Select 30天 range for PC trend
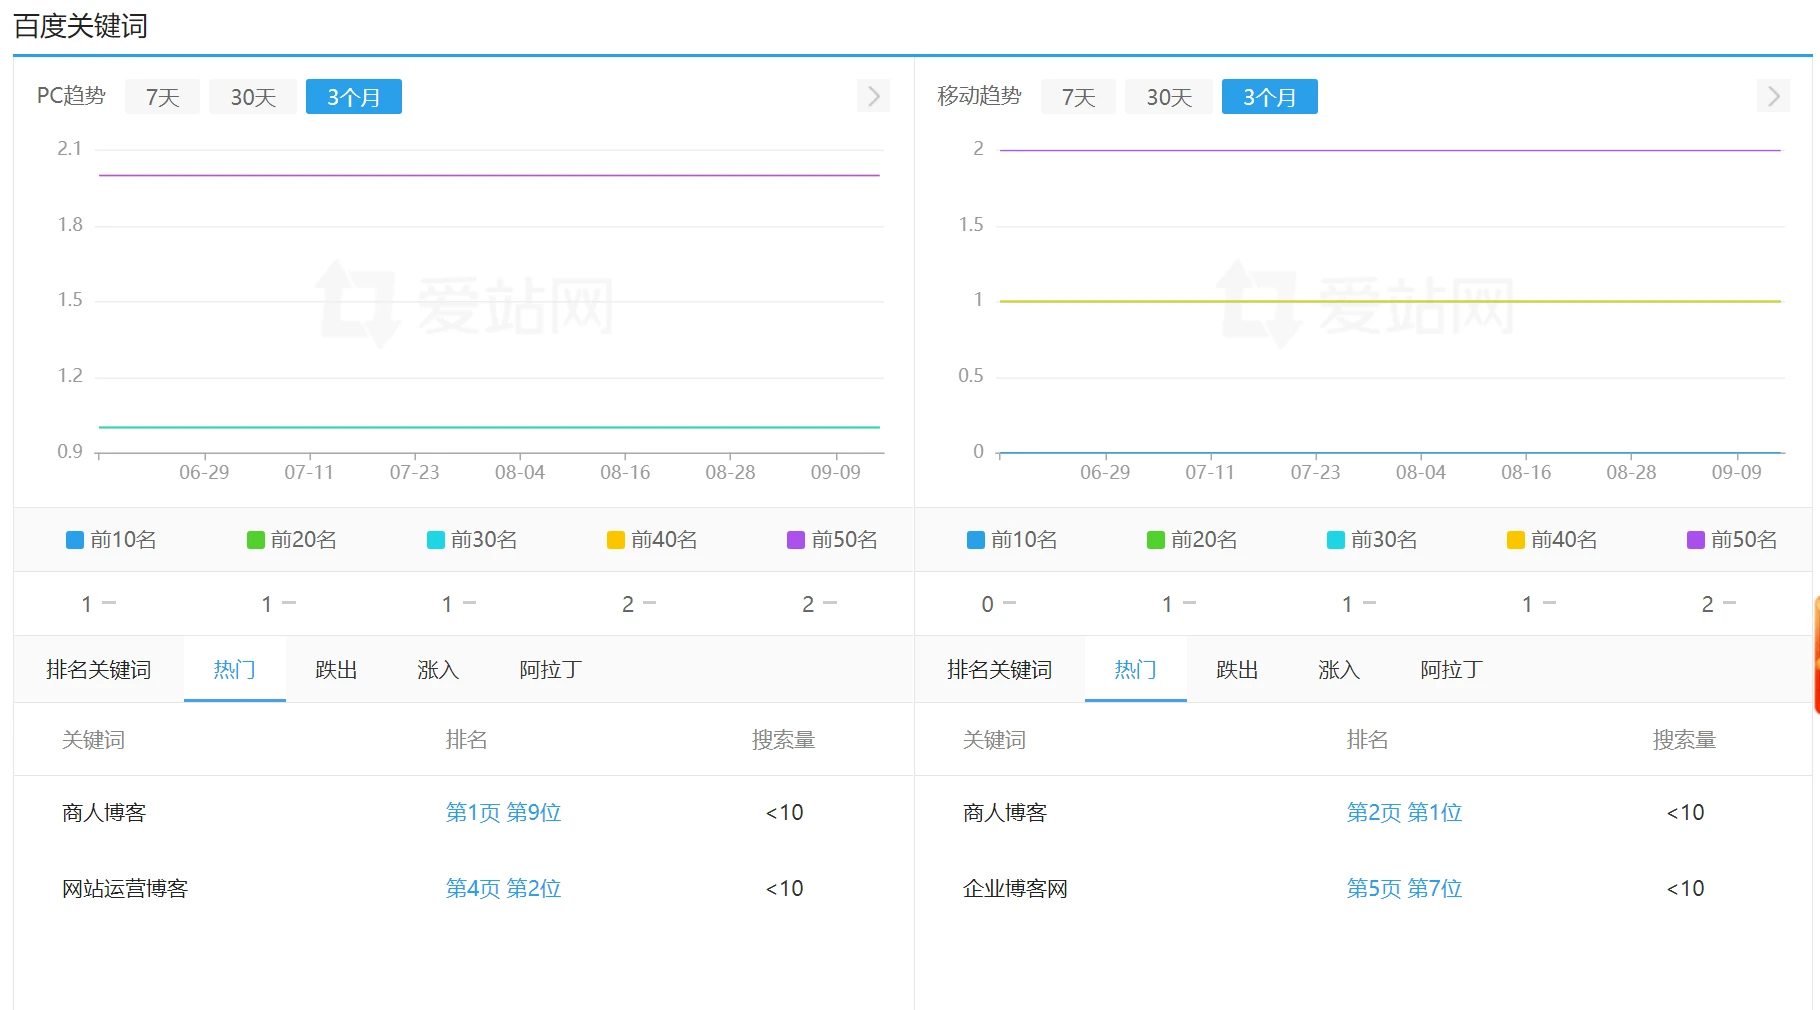The width and height of the screenshot is (1820, 1010). point(253,97)
